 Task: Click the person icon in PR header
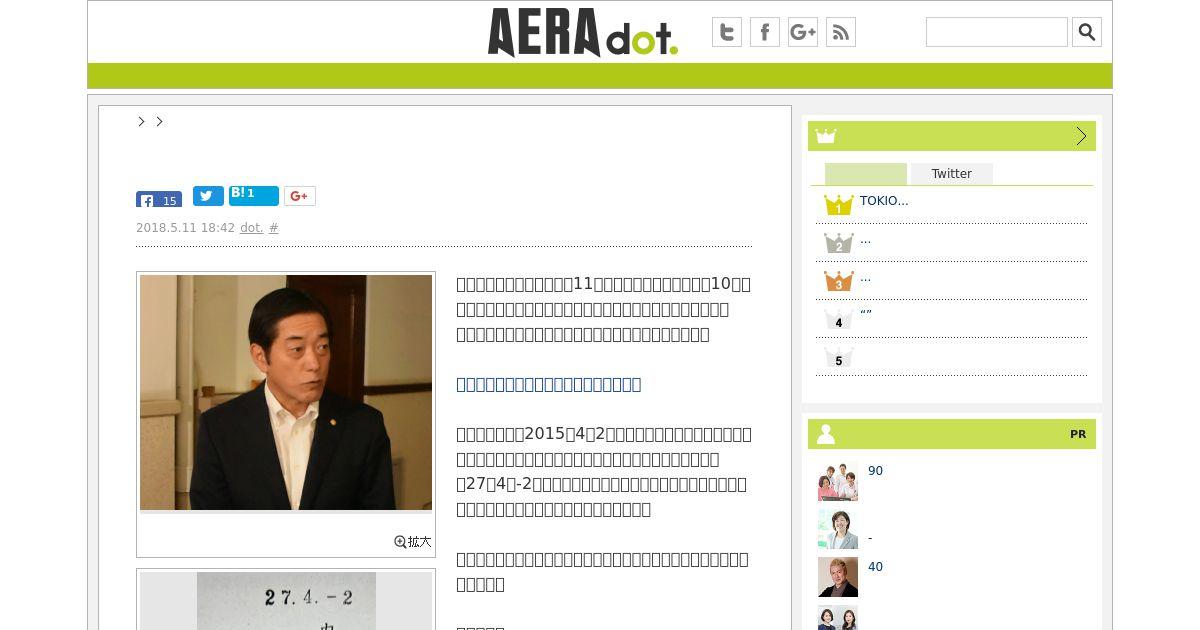[826, 434]
